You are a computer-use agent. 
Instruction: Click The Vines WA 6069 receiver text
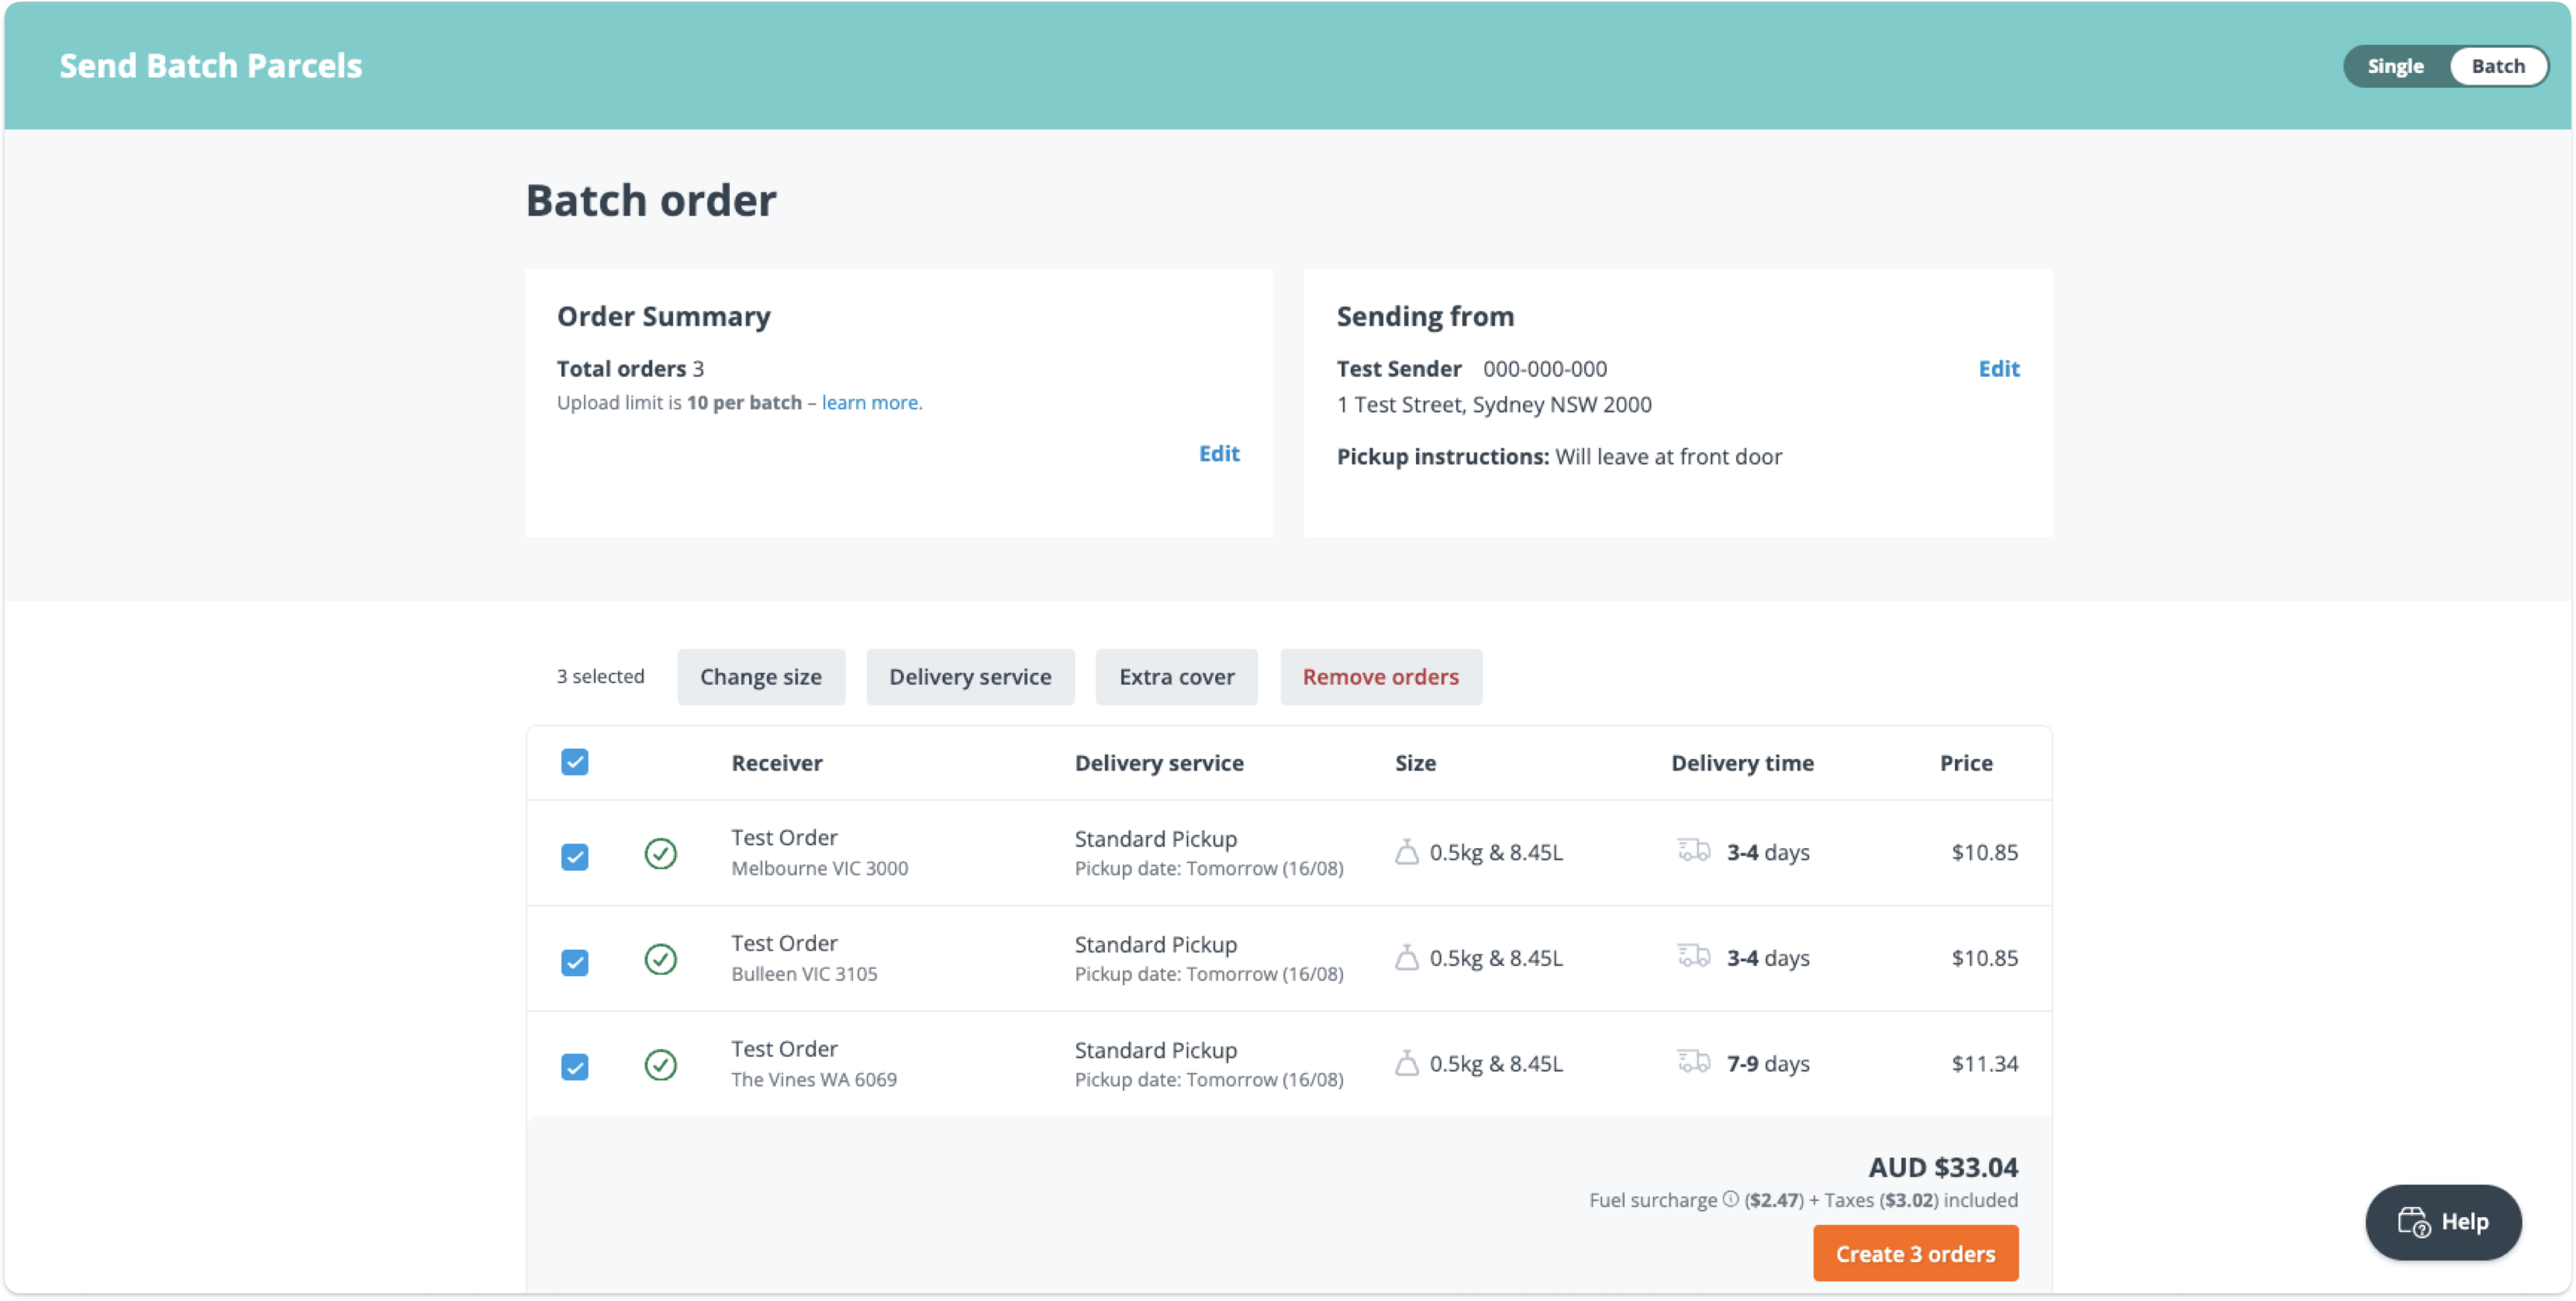coord(813,1079)
